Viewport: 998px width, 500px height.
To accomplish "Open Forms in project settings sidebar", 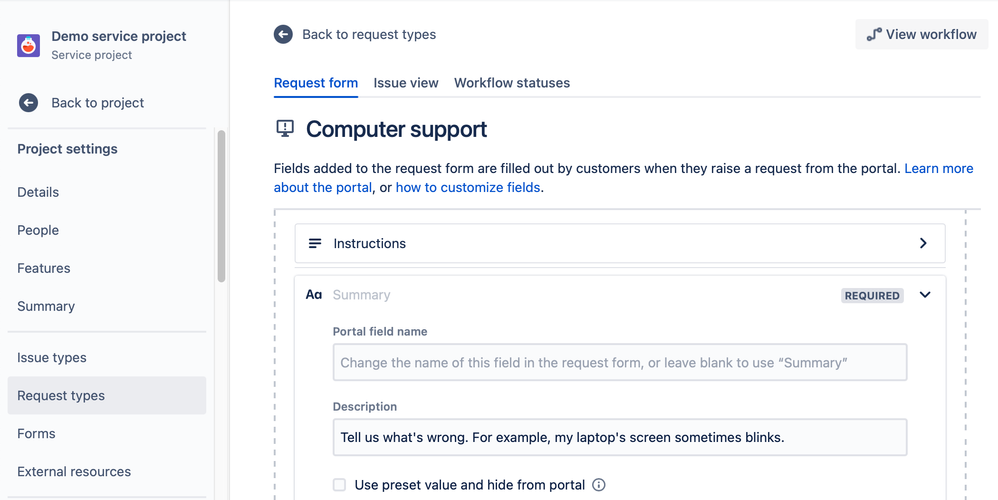I will point(36,434).
